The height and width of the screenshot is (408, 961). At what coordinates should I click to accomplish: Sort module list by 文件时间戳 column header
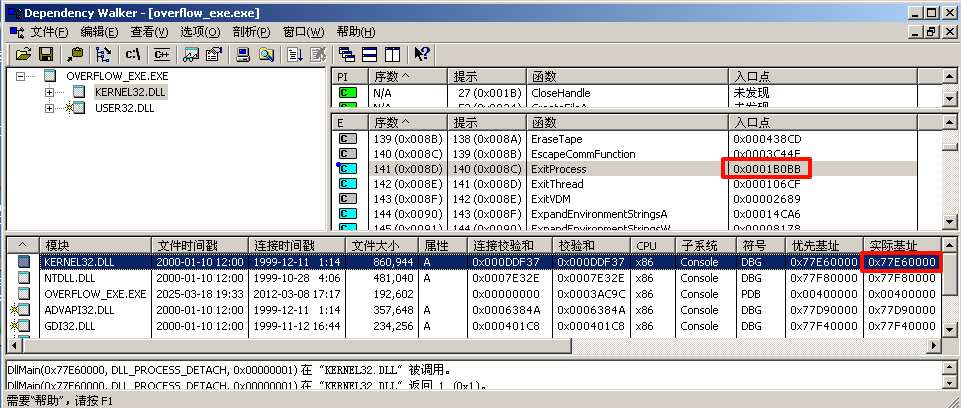[x=200, y=246]
